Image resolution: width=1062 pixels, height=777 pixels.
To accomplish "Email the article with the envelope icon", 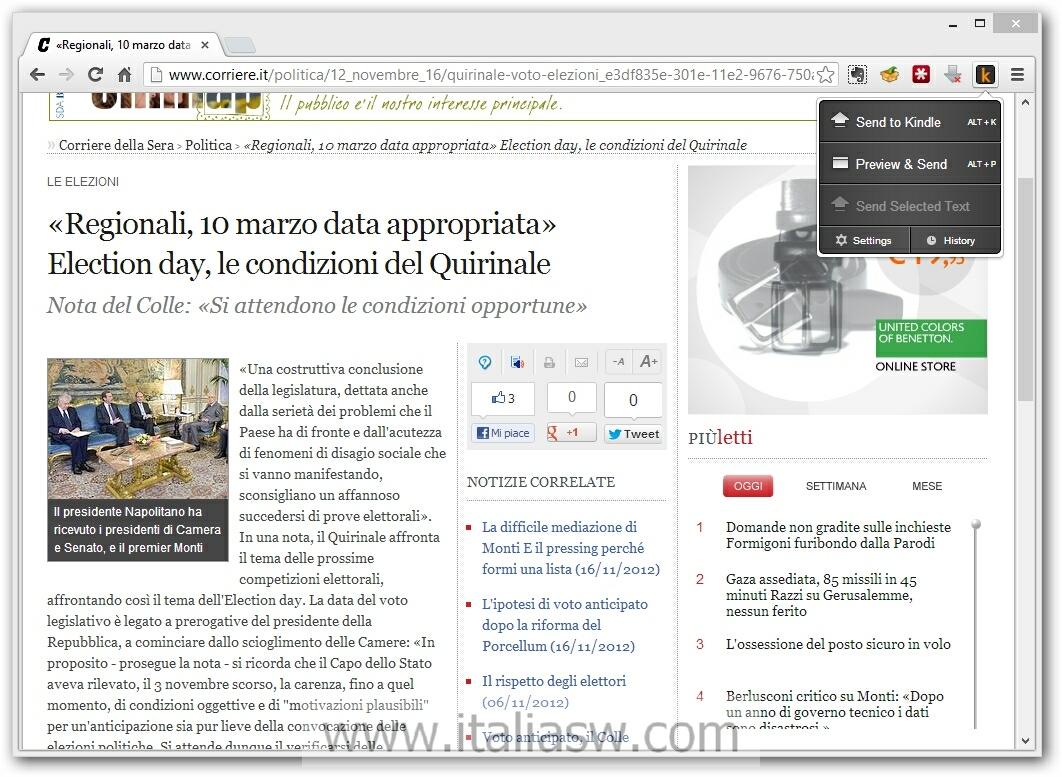I will click(x=581, y=362).
